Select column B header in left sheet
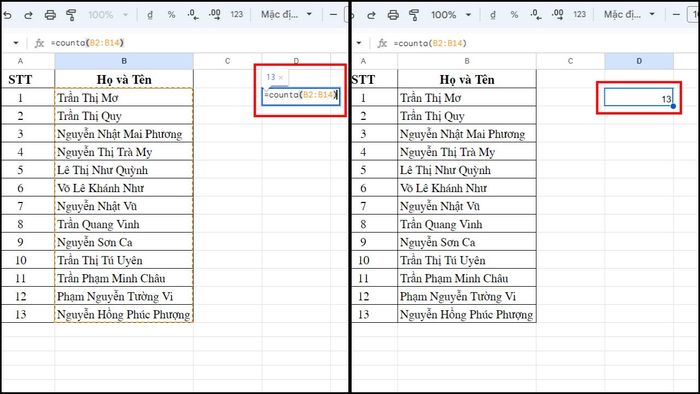Viewport: 700px width, 394px height. point(124,61)
